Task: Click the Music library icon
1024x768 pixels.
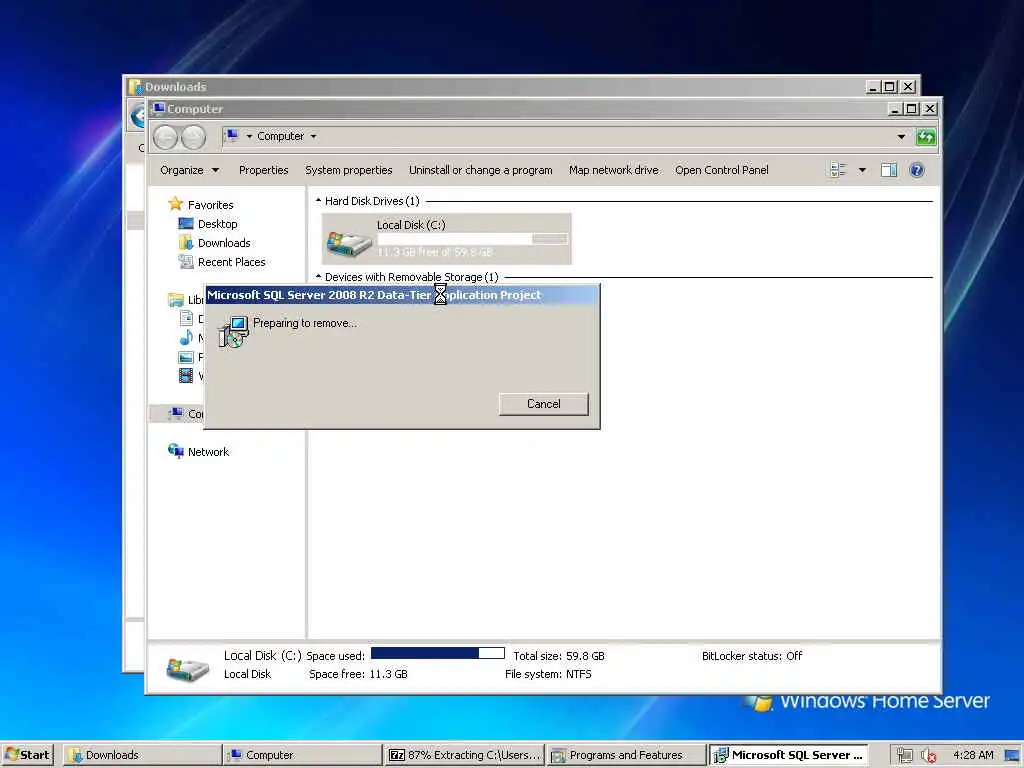Action: click(x=186, y=338)
